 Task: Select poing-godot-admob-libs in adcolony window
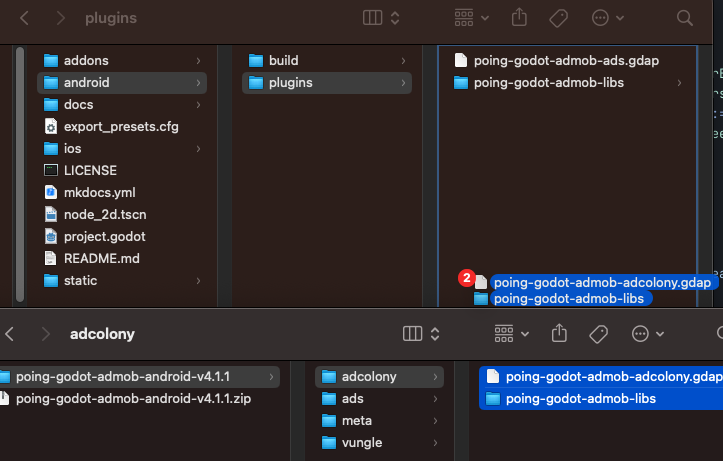coord(601,399)
